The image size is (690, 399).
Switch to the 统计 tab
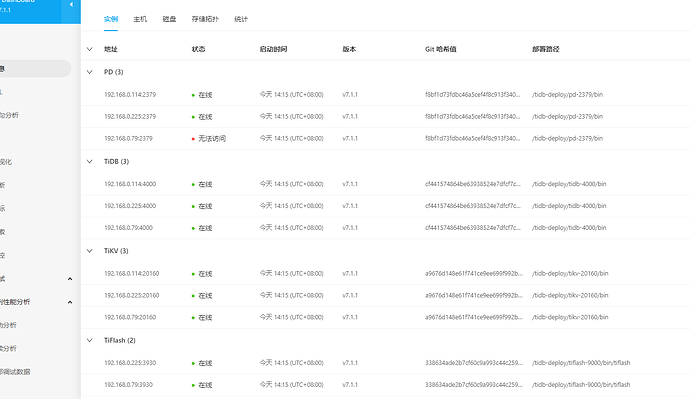[241, 19]
